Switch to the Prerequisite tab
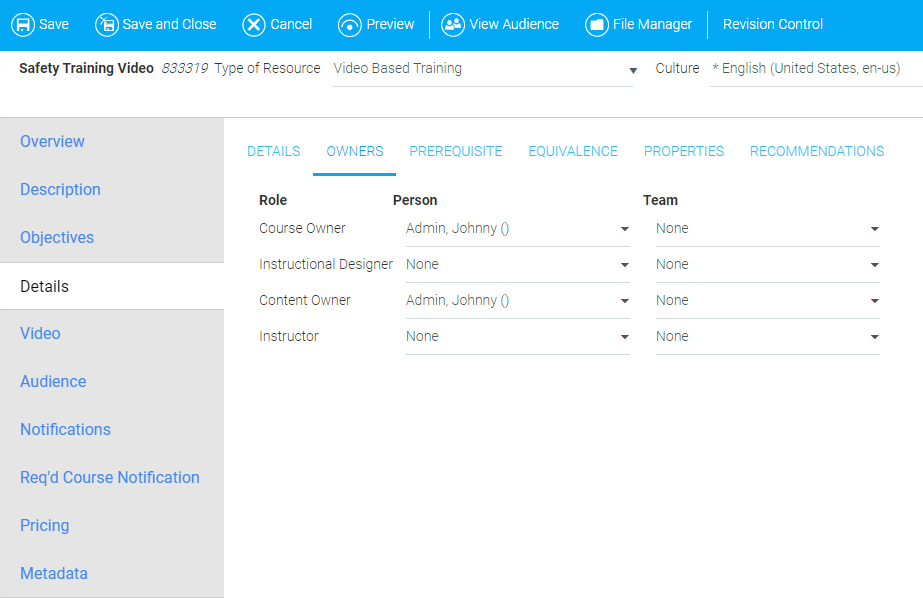This screenshot has height=598, width=923. 455,152
